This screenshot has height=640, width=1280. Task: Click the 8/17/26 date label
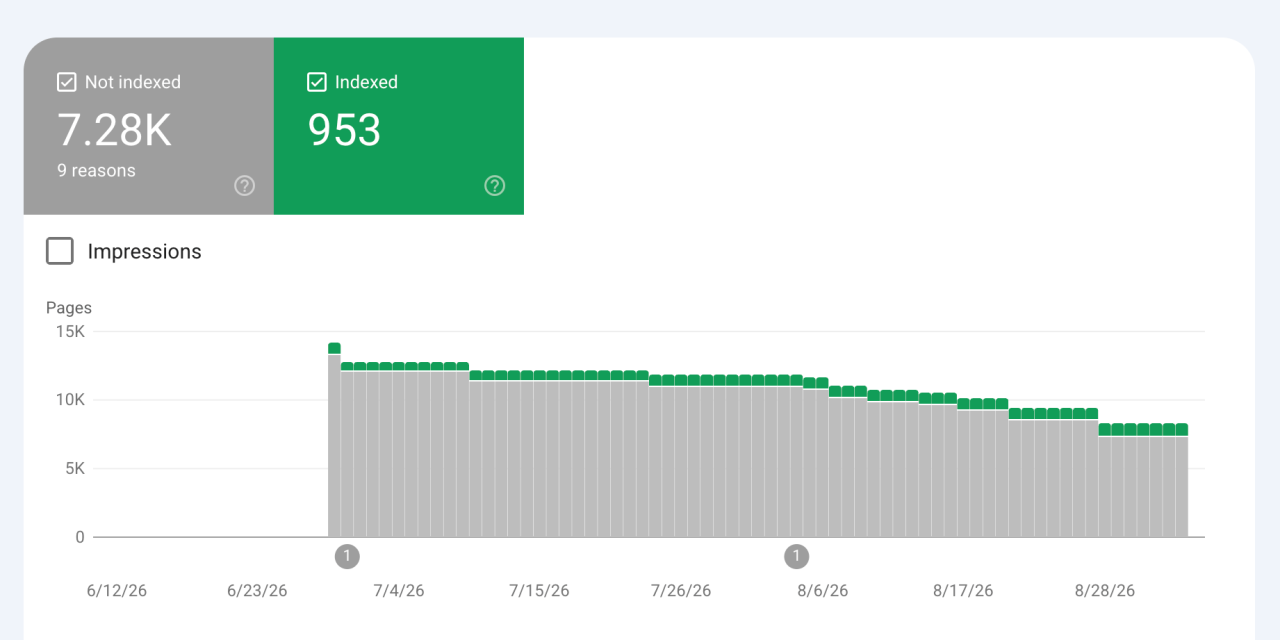coord(964,591)
